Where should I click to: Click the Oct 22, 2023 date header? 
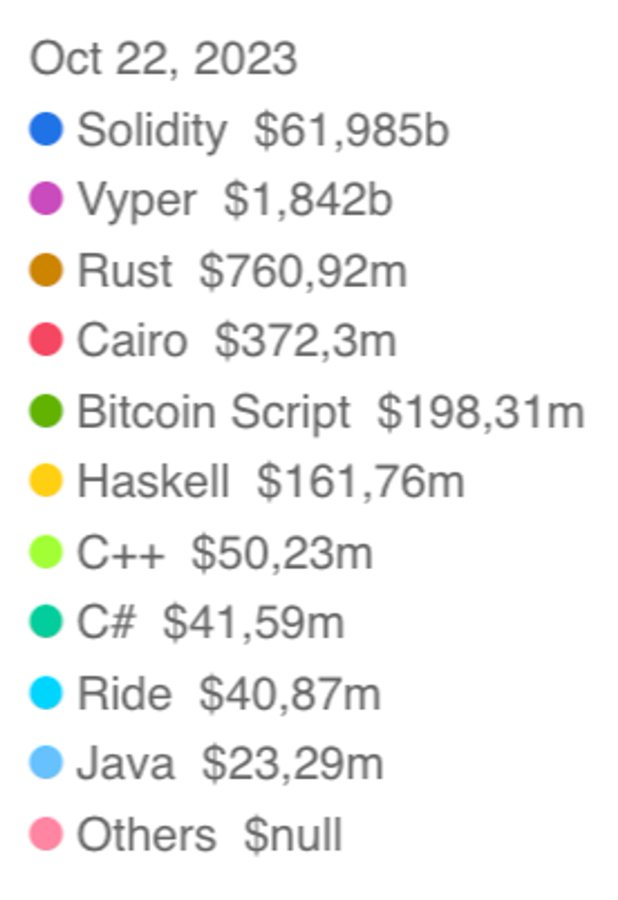tap(163, 59)
